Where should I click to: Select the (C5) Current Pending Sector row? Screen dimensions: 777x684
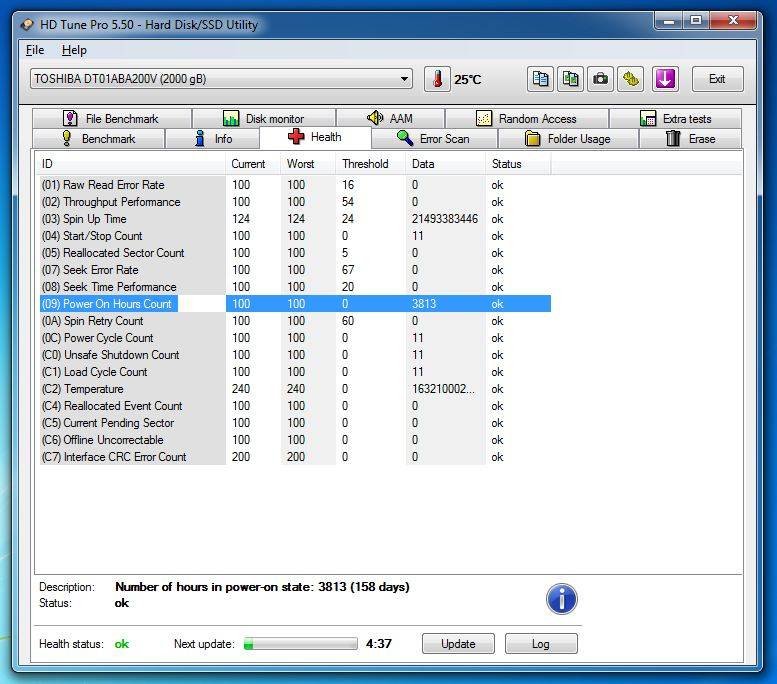[x=295, y=423]
